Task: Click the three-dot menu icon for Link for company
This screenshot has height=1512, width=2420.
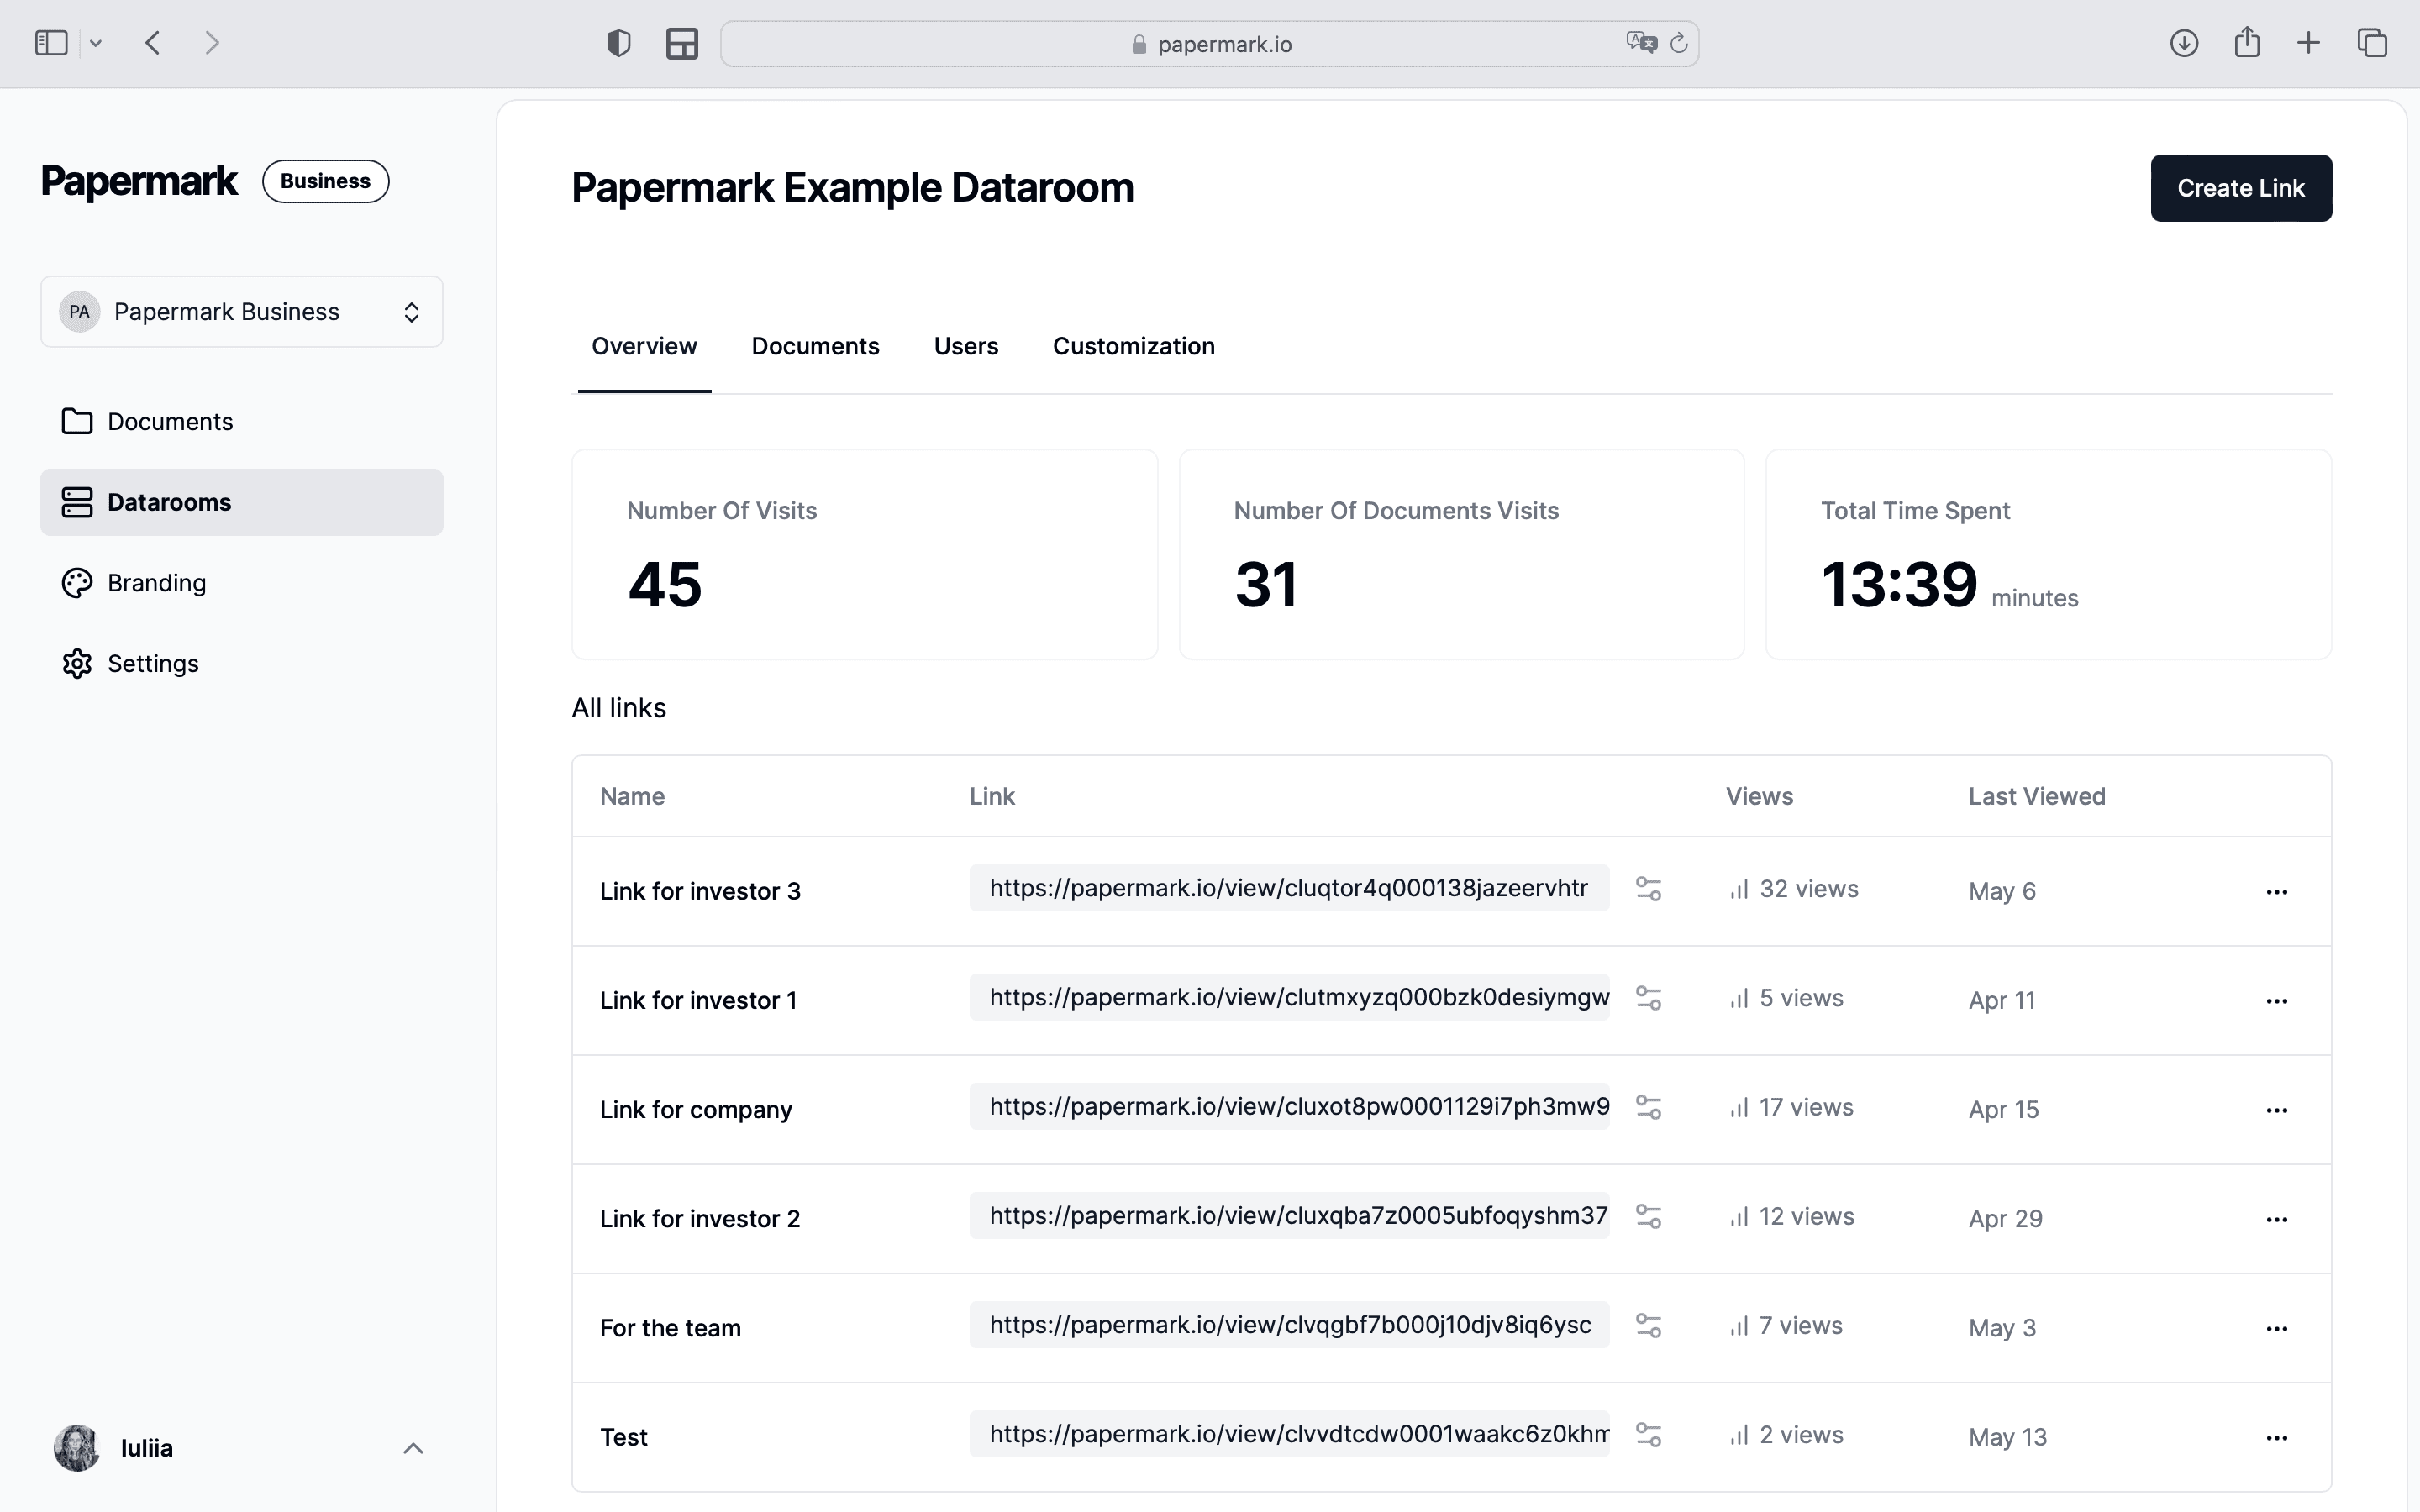Action: tap(2277, 1110)
